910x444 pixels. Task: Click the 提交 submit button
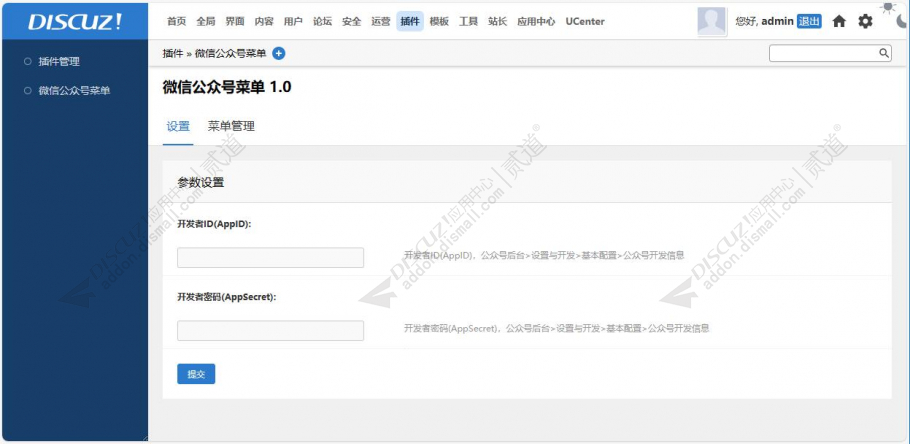coord(196,374)
